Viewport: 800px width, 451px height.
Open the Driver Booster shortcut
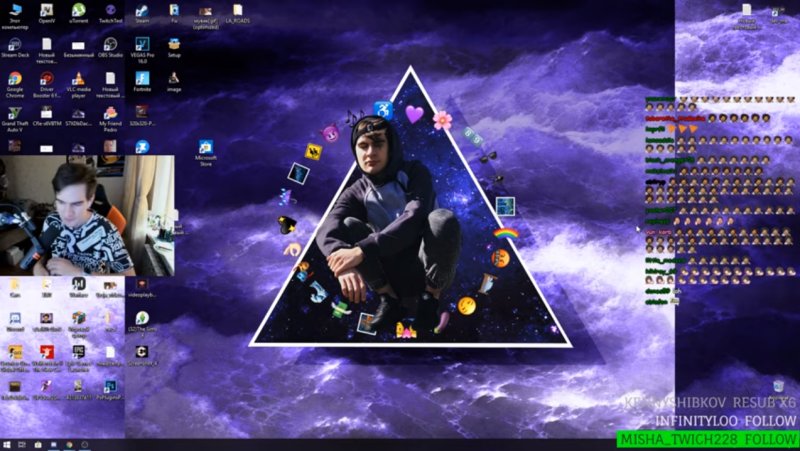(x=46, y=79)
